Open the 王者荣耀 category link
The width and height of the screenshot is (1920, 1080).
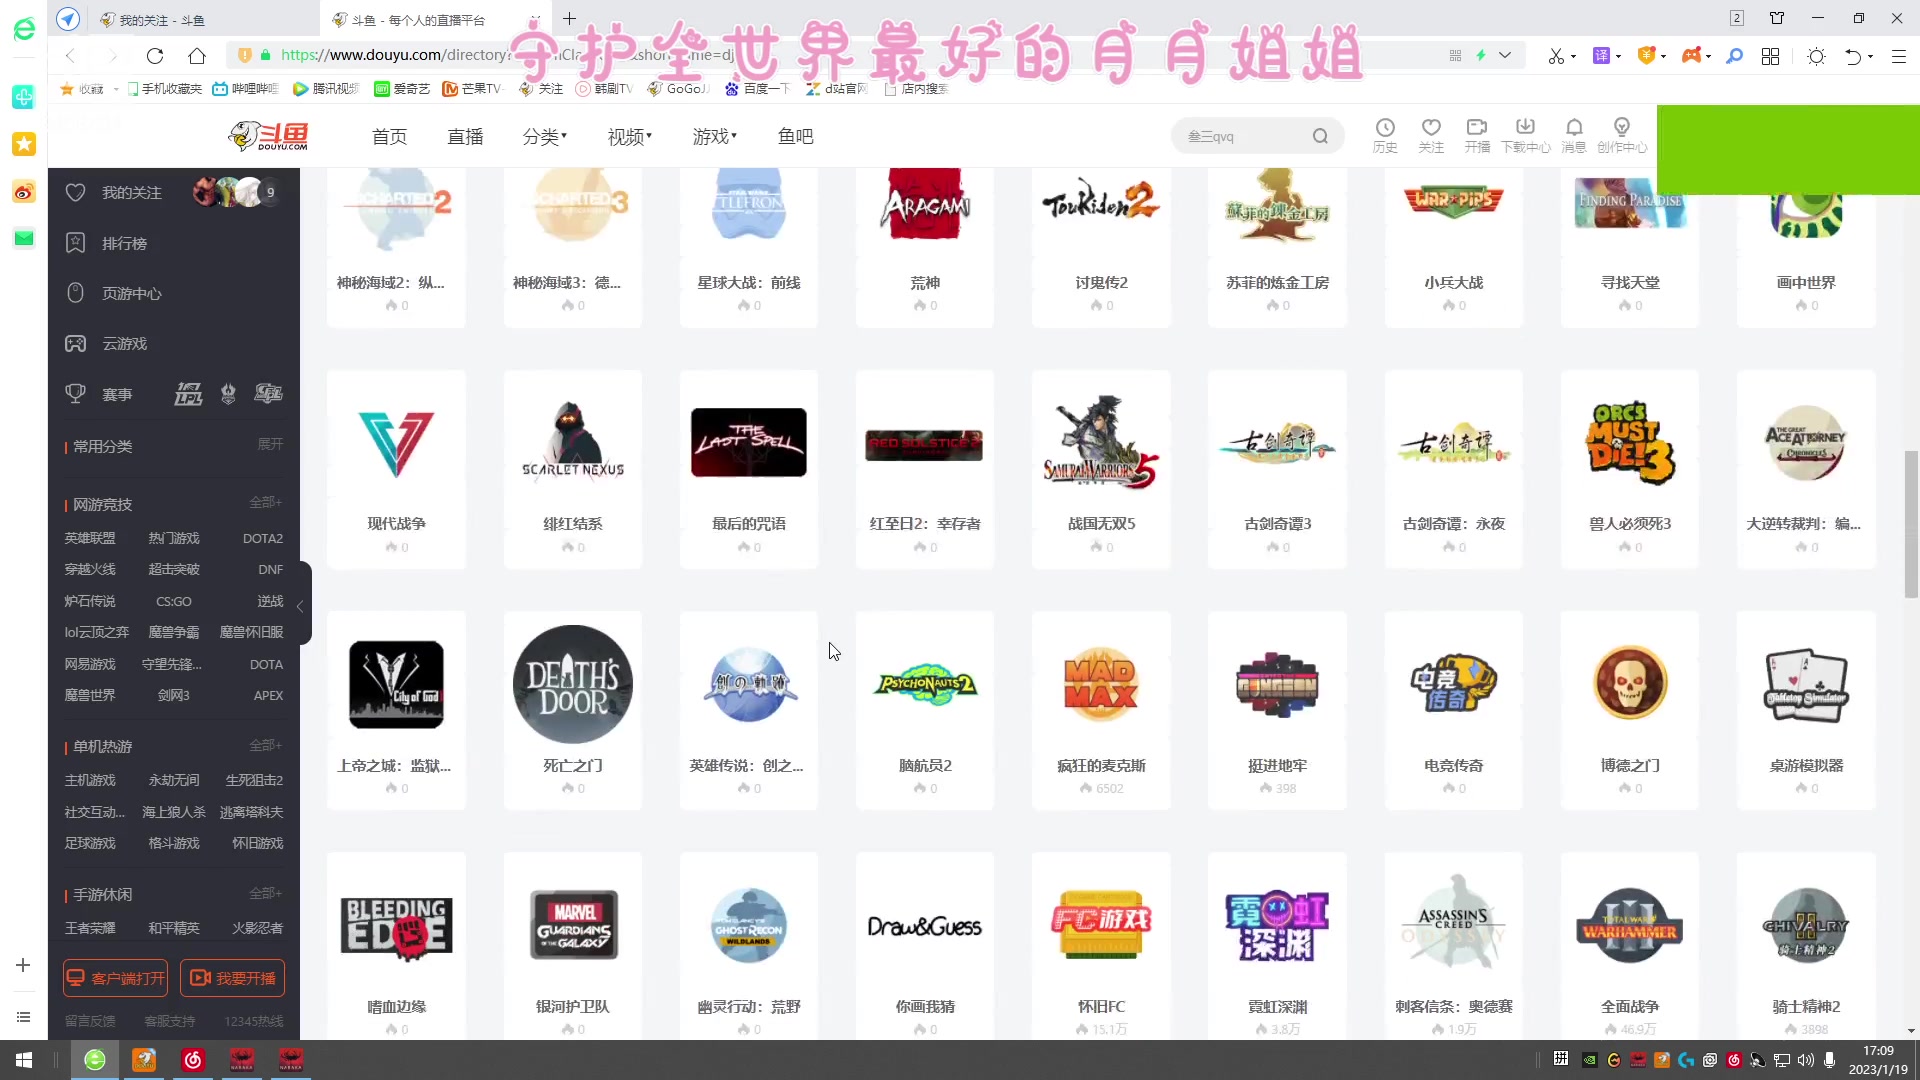90,928
